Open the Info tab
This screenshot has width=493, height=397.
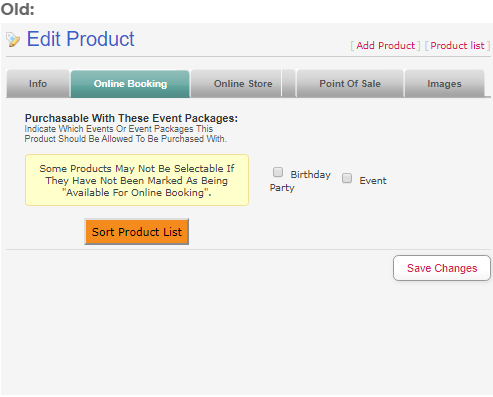point(38,83)
